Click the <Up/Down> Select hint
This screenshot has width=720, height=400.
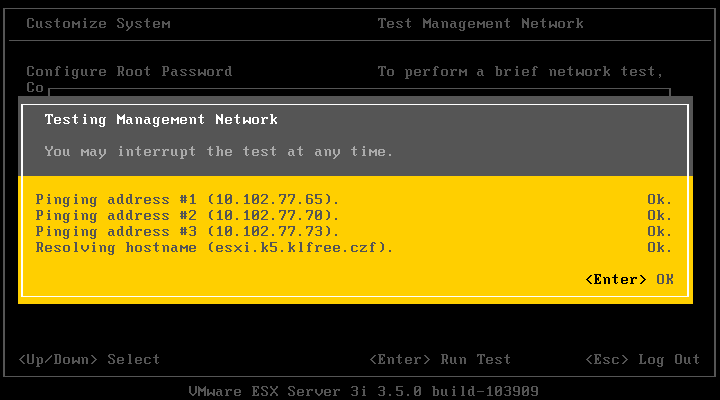pyautogui.click(x=89, y=359)
